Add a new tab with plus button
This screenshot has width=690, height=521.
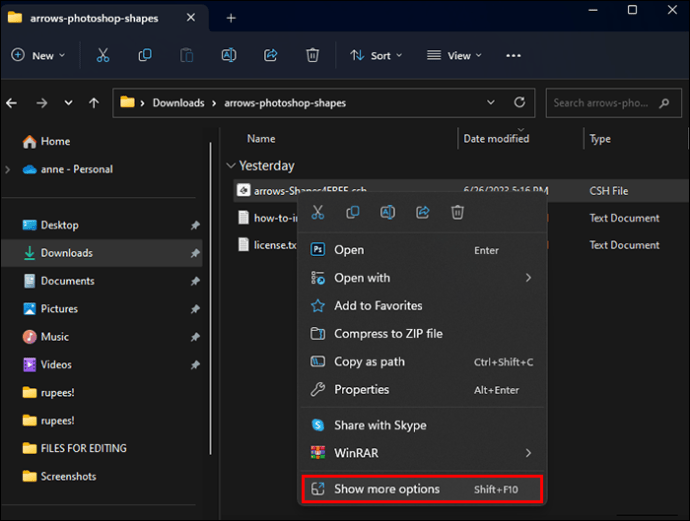point(231,18)
